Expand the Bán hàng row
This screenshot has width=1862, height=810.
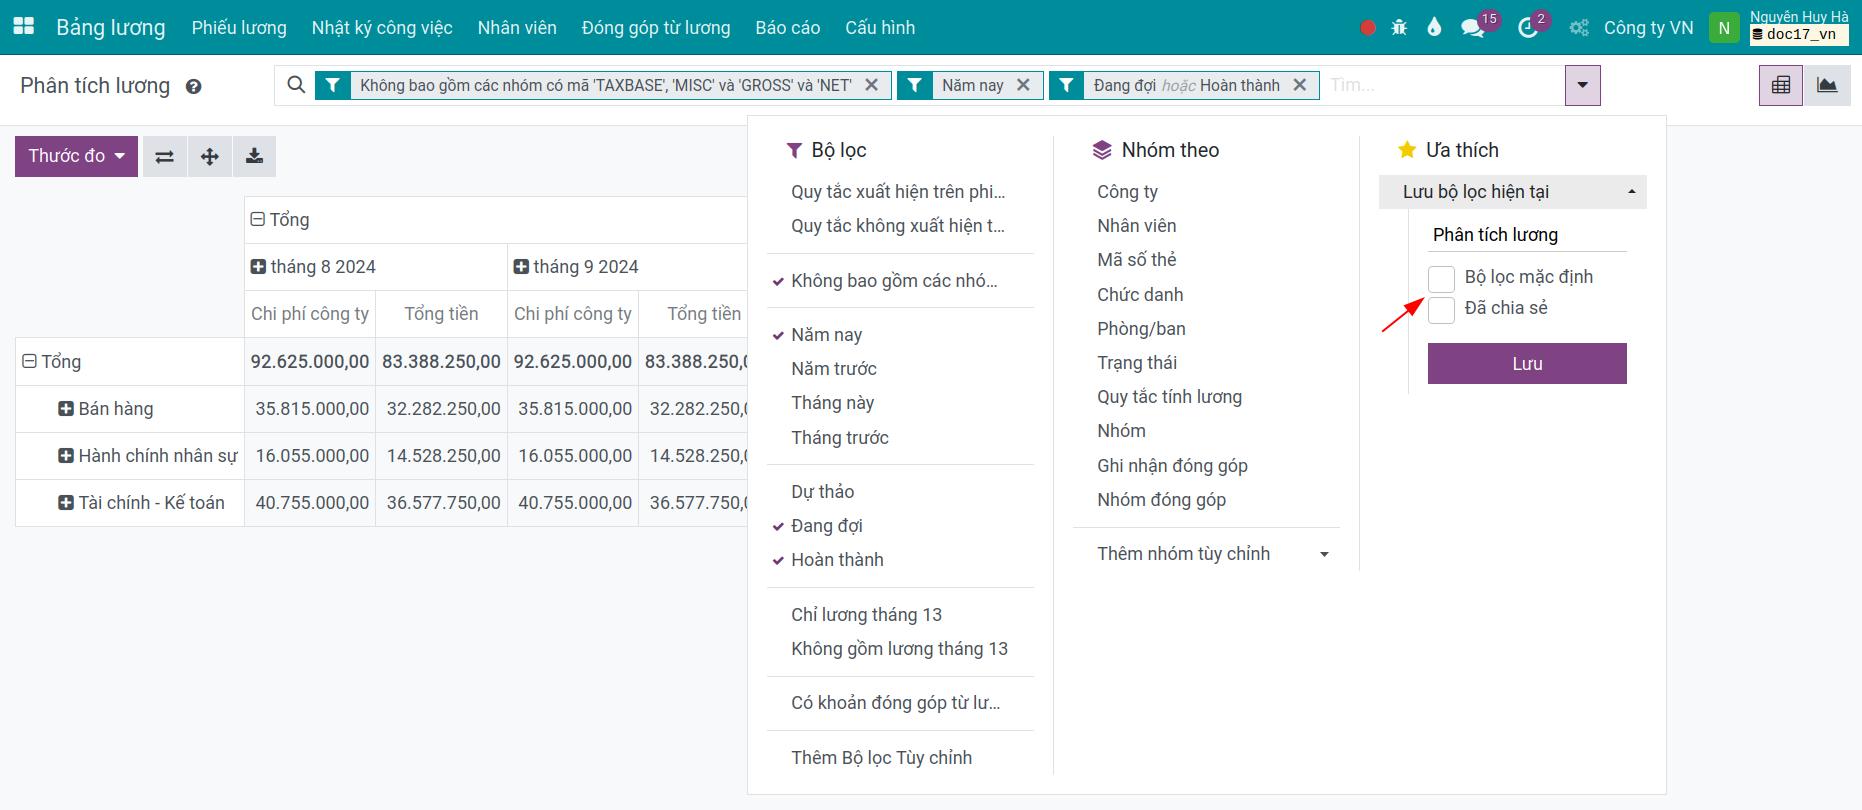[x=66, y=409]
